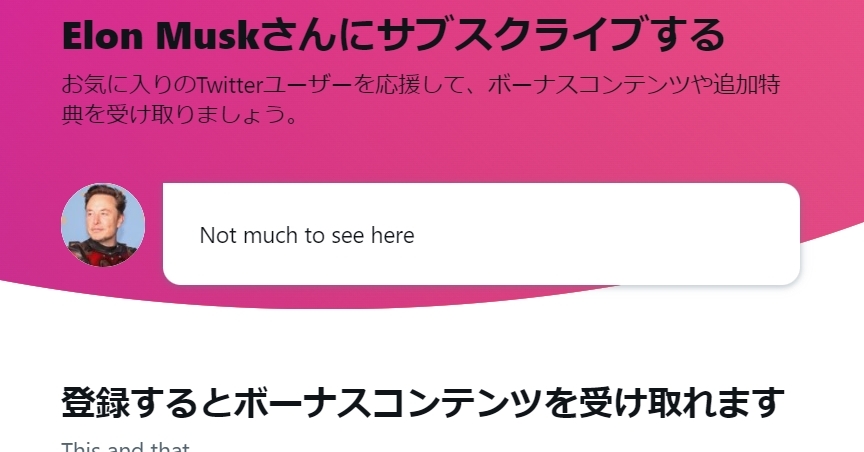Click "応援して" in the subtitle

click(x=397, y=84)
